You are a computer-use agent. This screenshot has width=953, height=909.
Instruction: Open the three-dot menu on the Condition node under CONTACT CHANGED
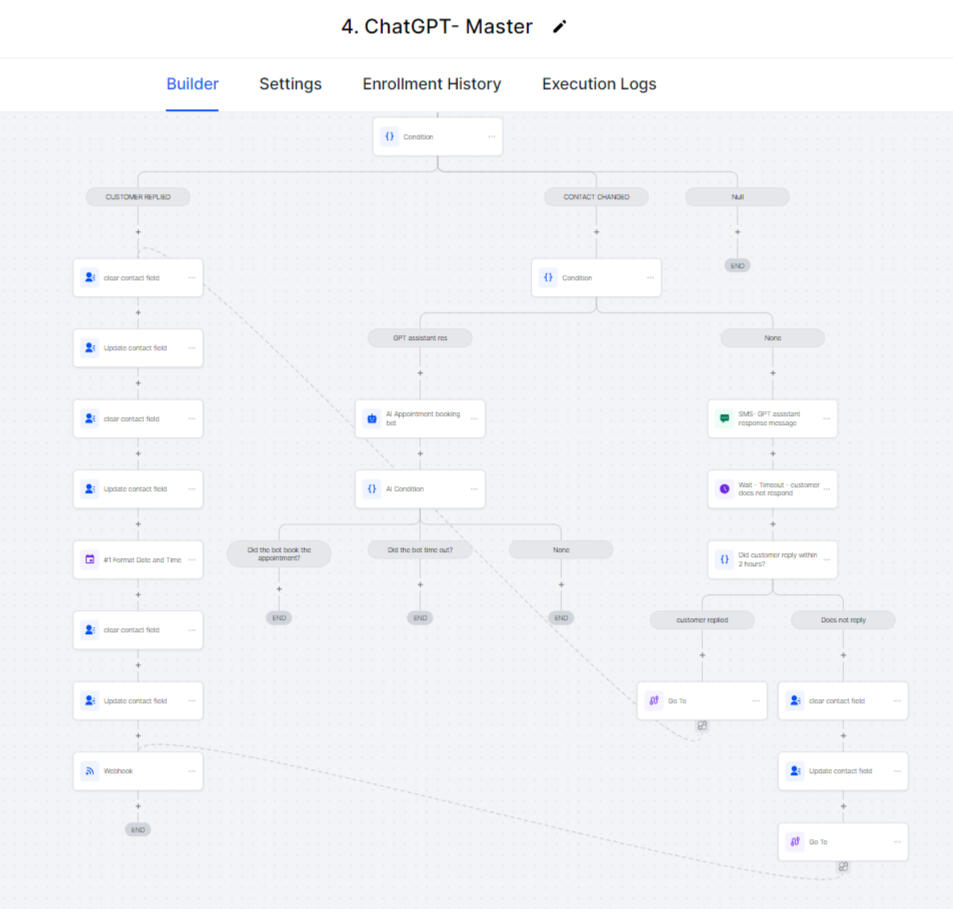pyautogui.click(x=650, y=278)
